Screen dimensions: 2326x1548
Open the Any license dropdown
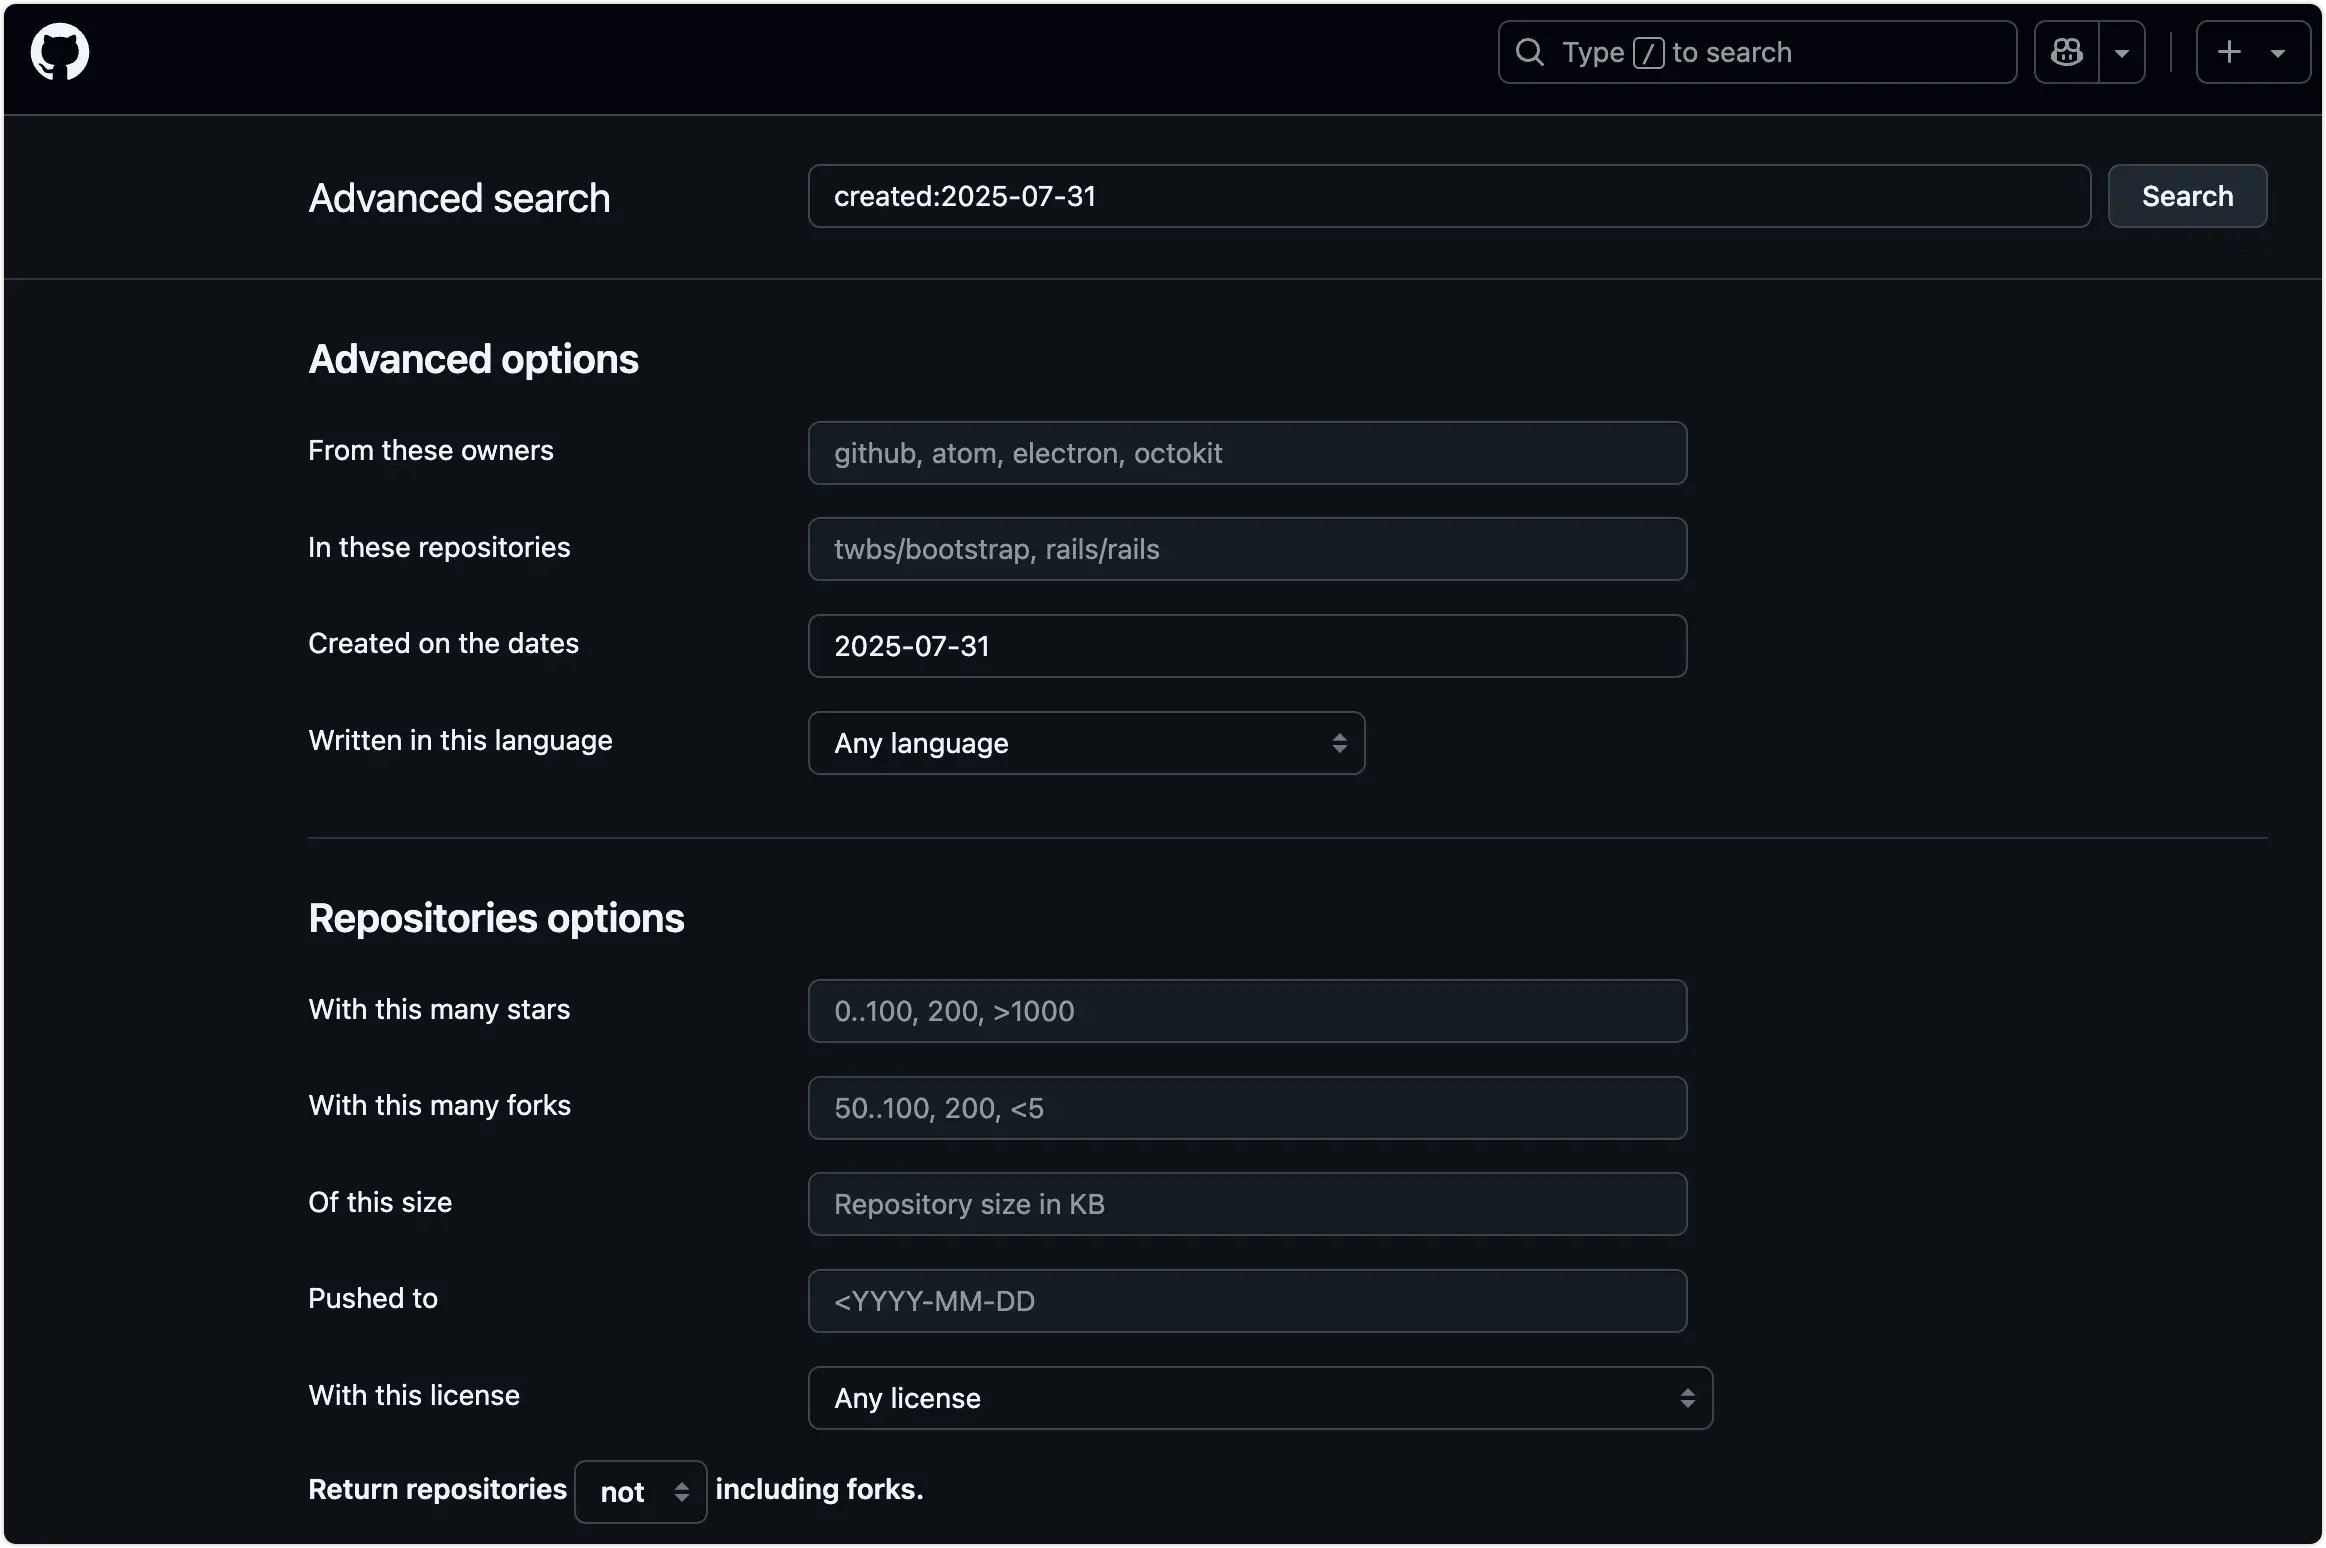(1200, 1397)
